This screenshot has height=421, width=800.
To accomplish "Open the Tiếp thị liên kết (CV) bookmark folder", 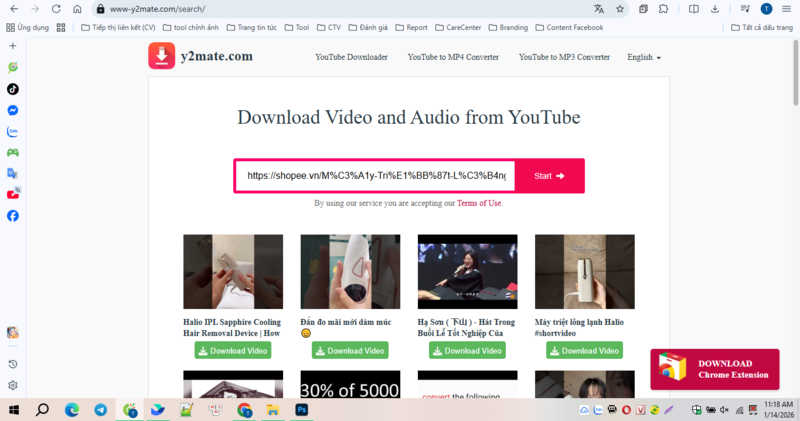I will click(118, 28).
